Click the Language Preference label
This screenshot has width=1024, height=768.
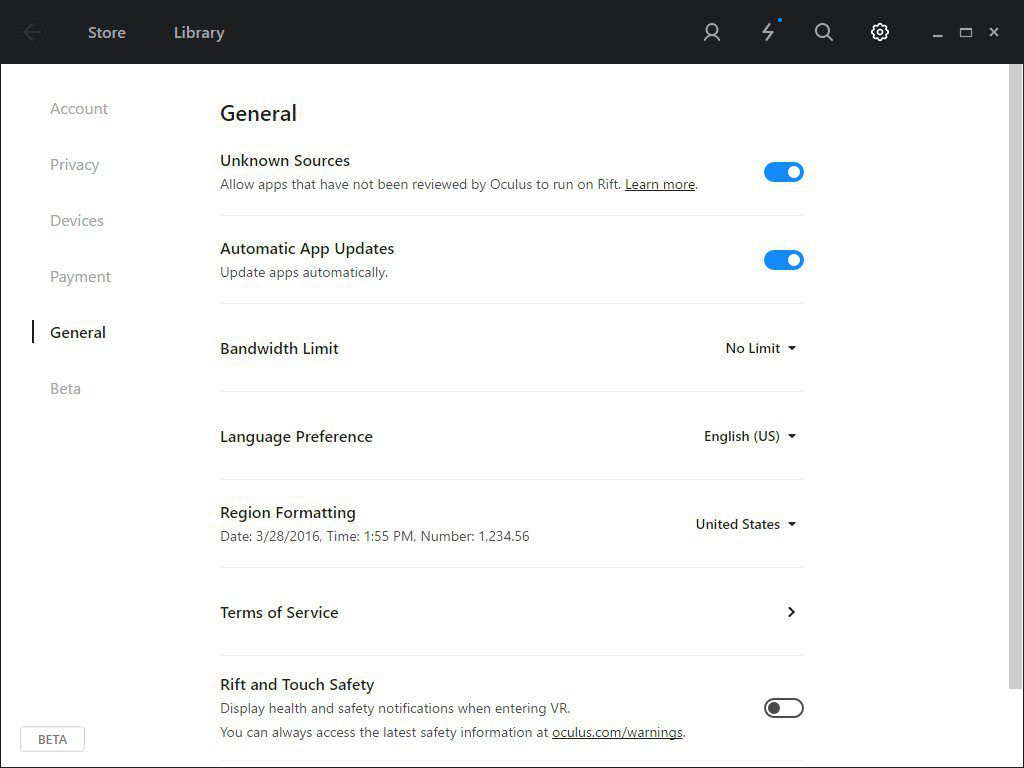coord(296,437)
